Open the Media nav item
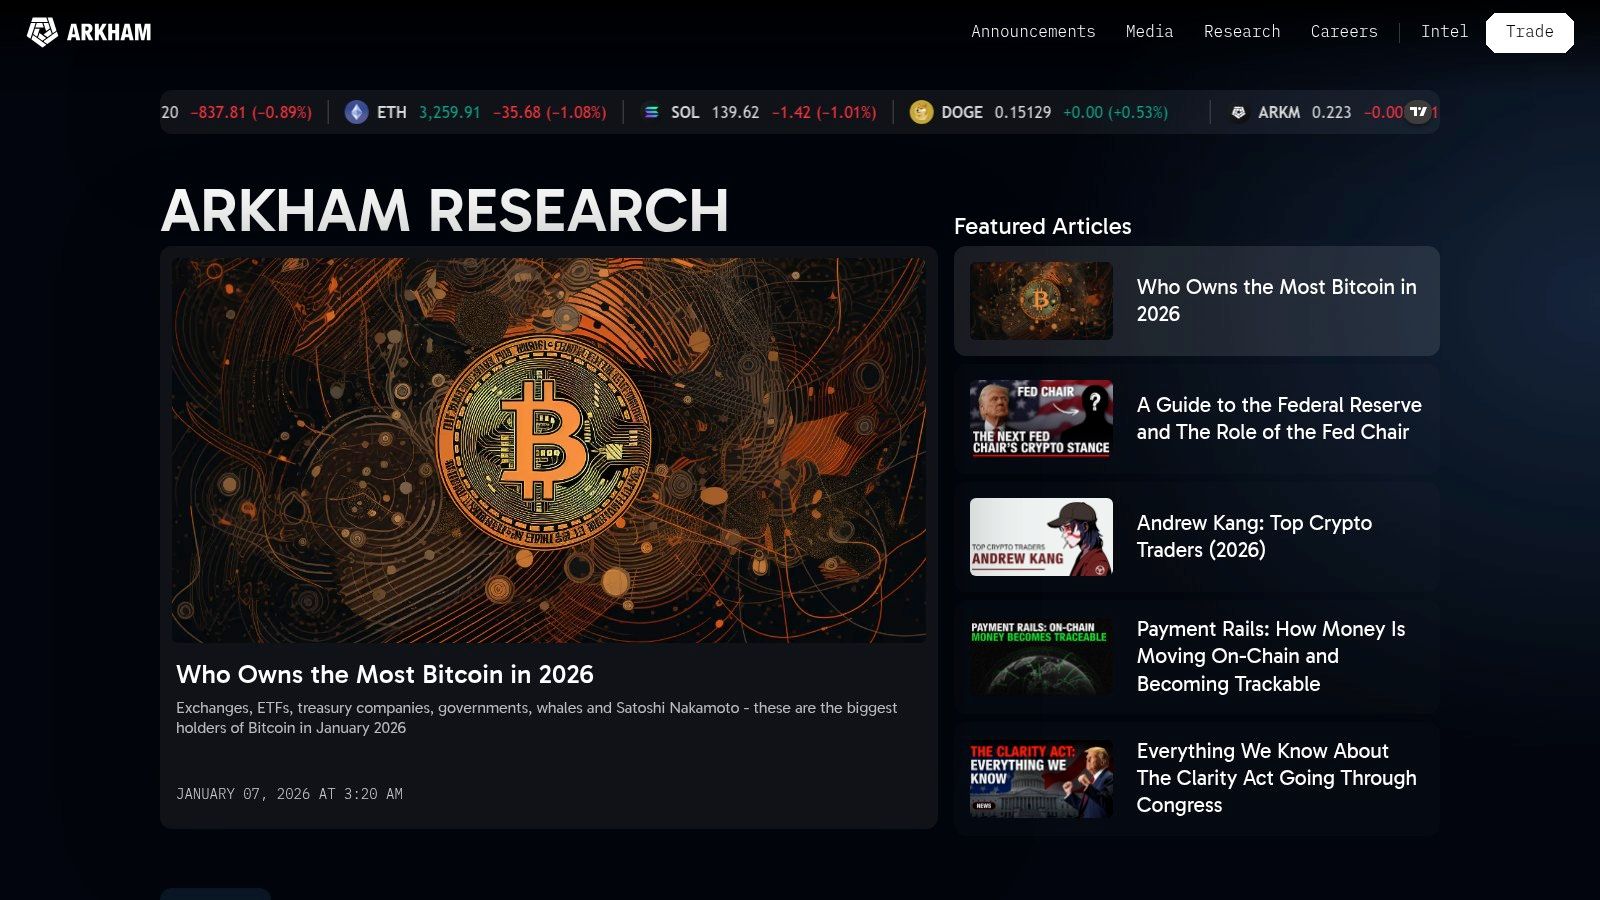Screen dimensions: 1600x900 [1149, 32]
